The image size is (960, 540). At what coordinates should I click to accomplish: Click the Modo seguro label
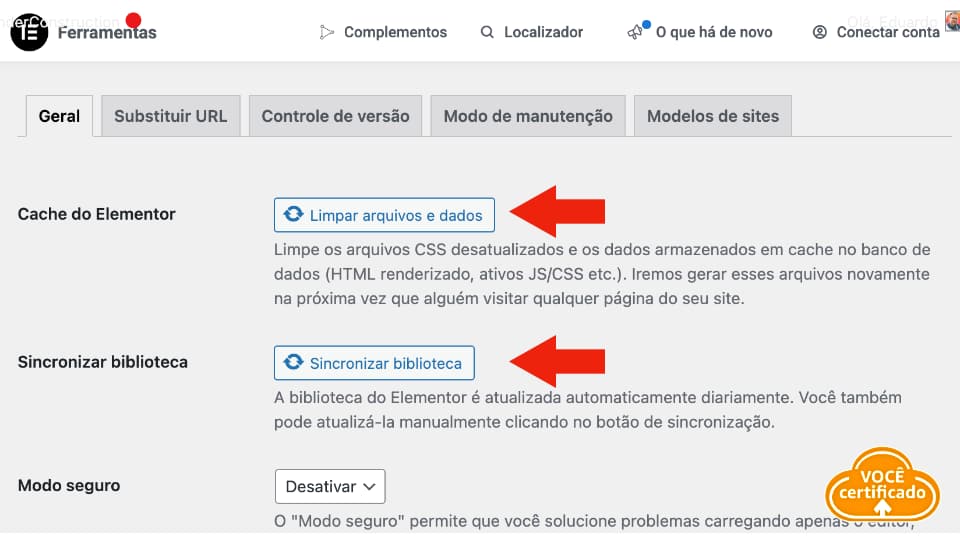point(69,486)
